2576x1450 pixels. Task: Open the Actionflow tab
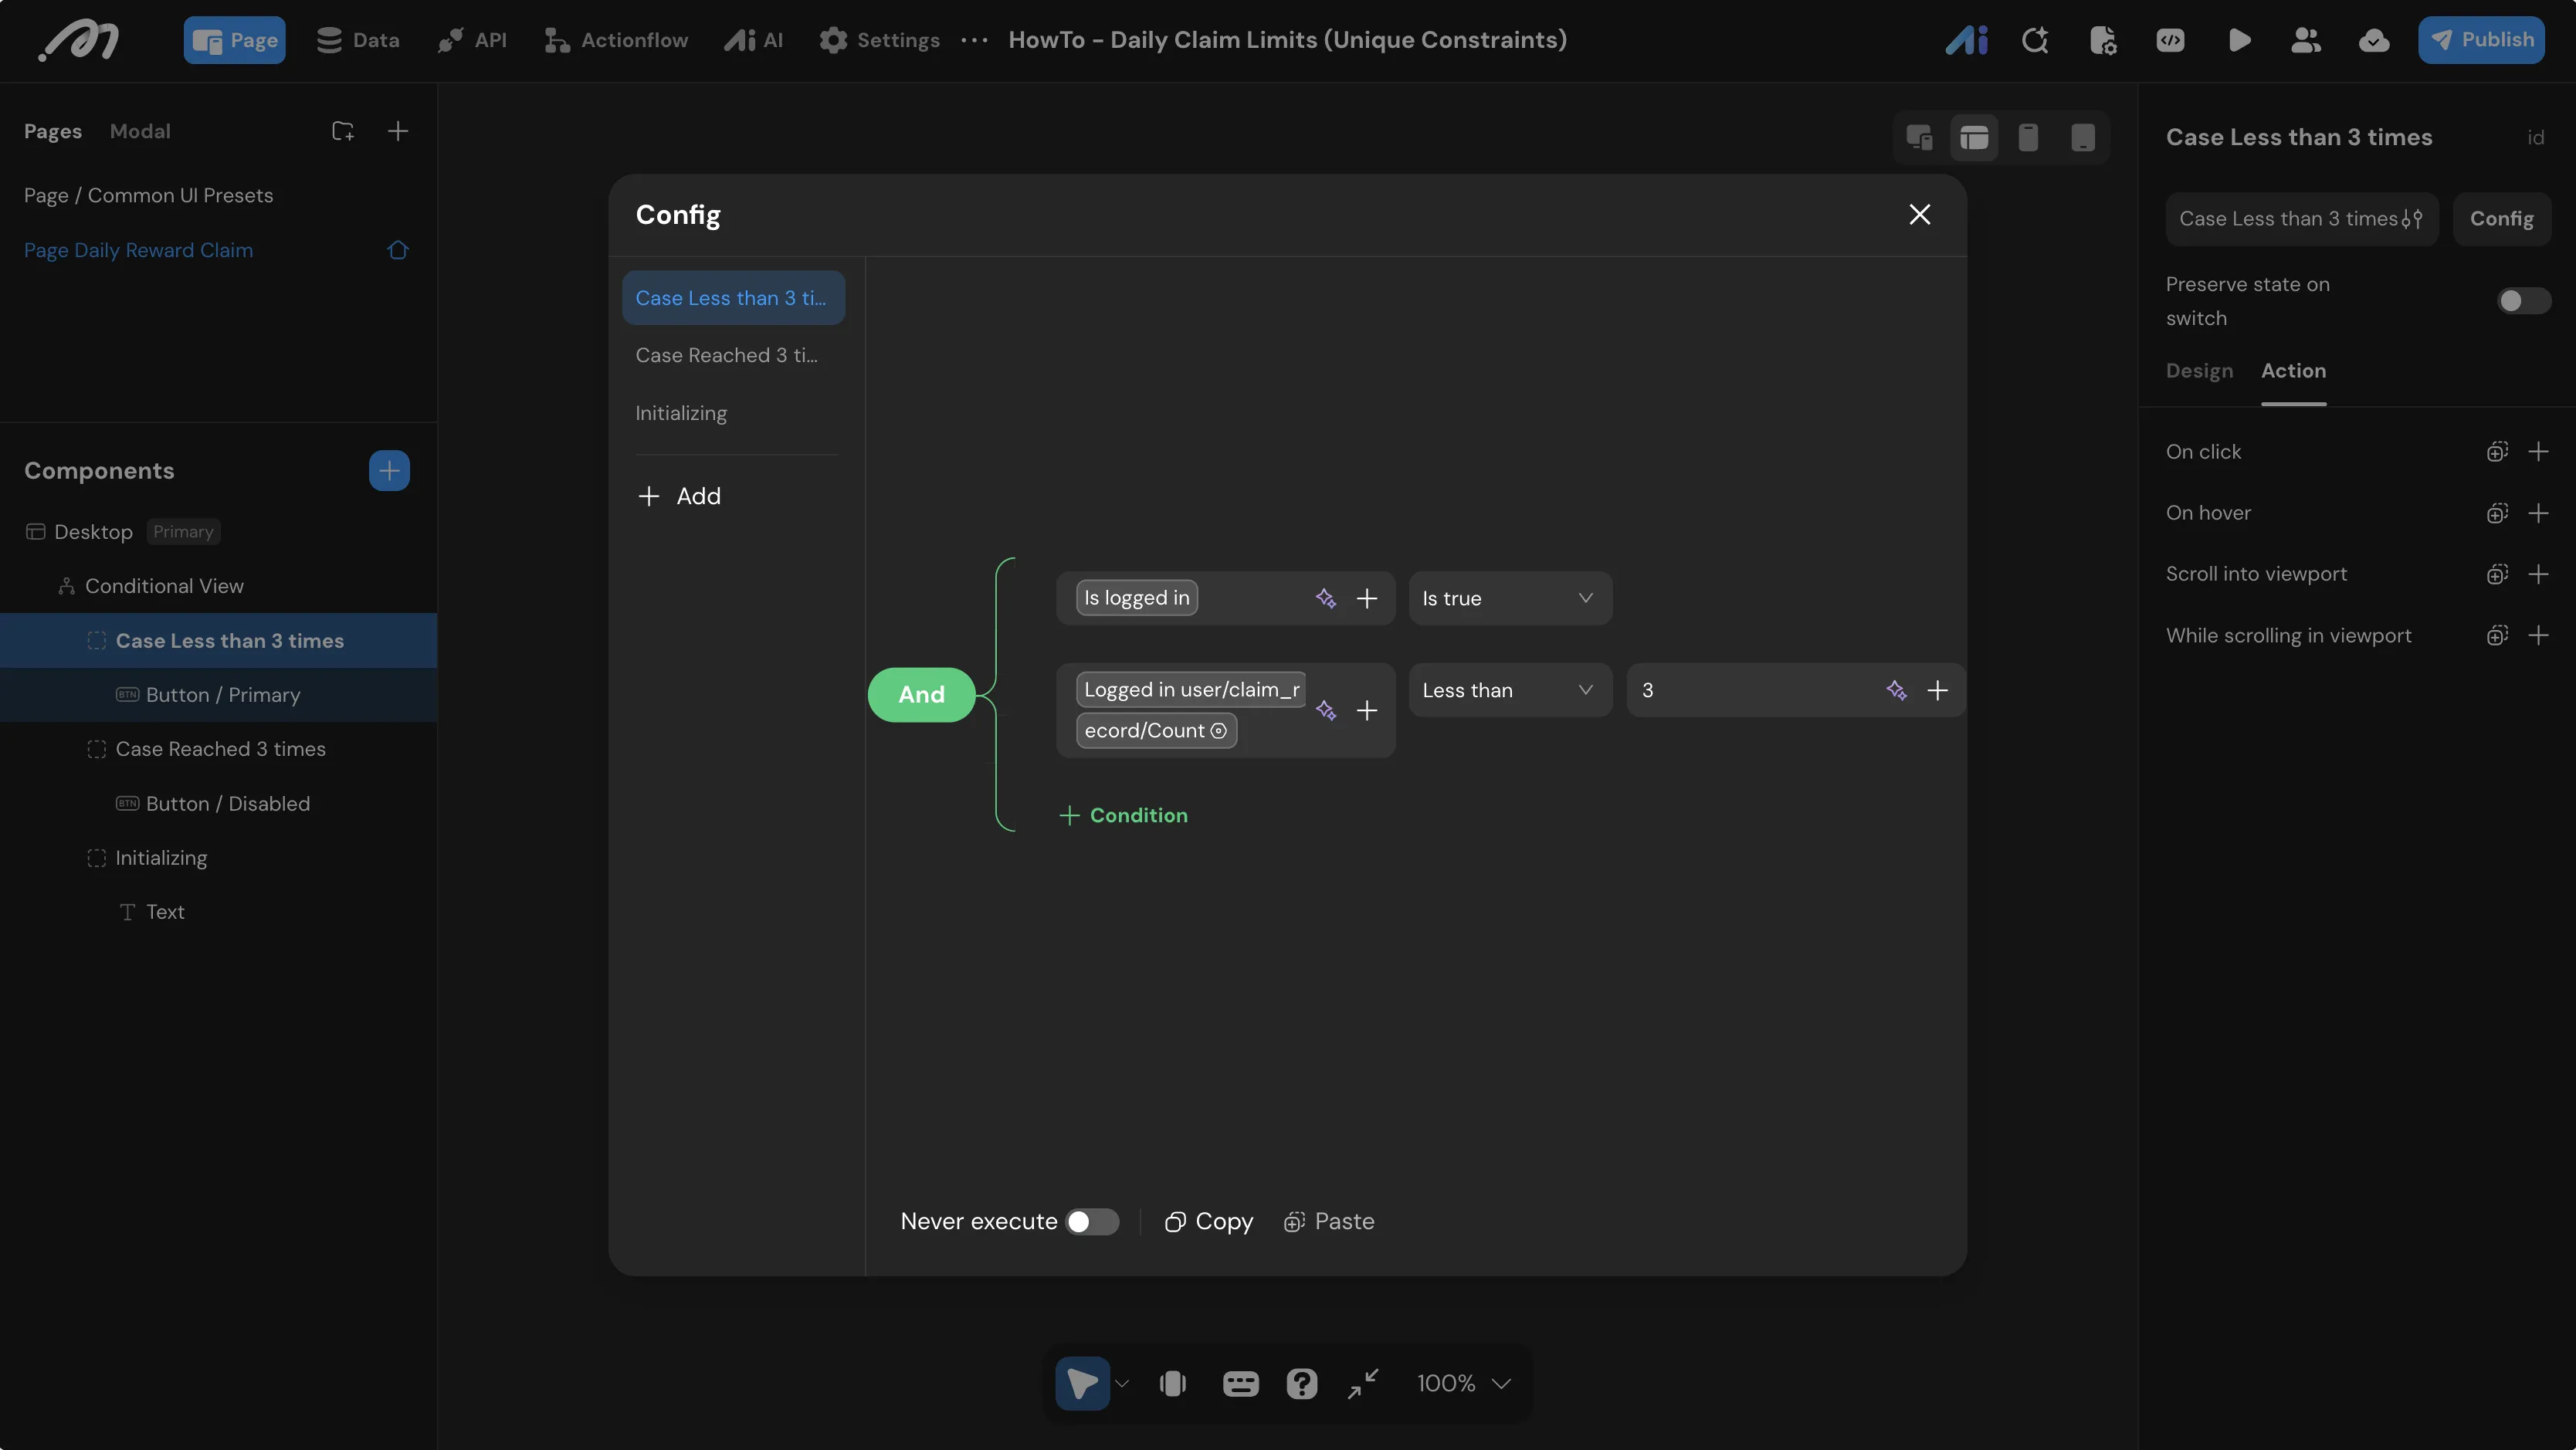click(x=616, y=40)
